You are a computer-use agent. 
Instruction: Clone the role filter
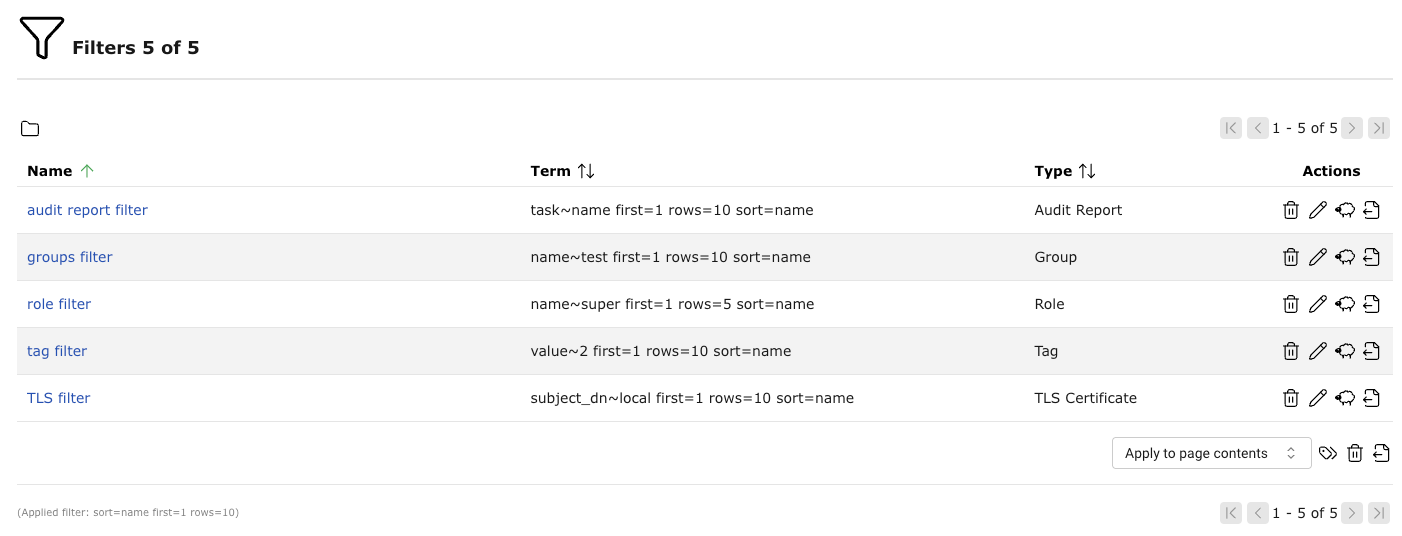tap(1345, 304)
